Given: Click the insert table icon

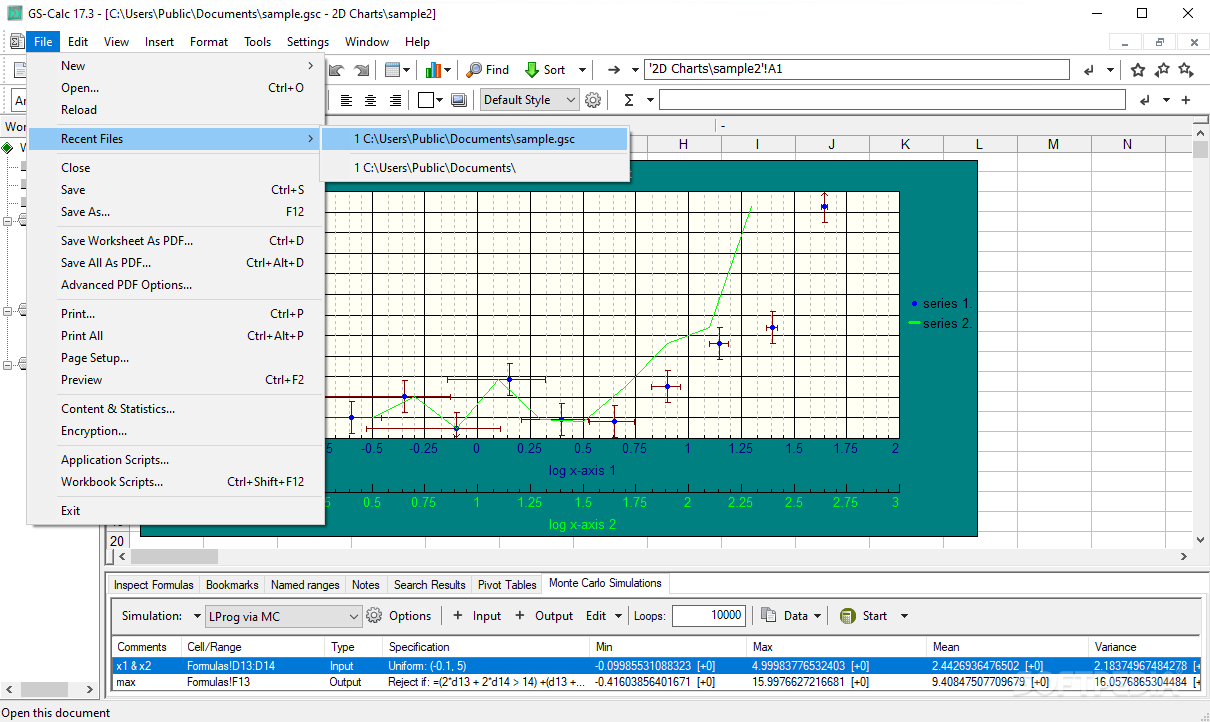Looking at the screenshot, I should point(392,70).
